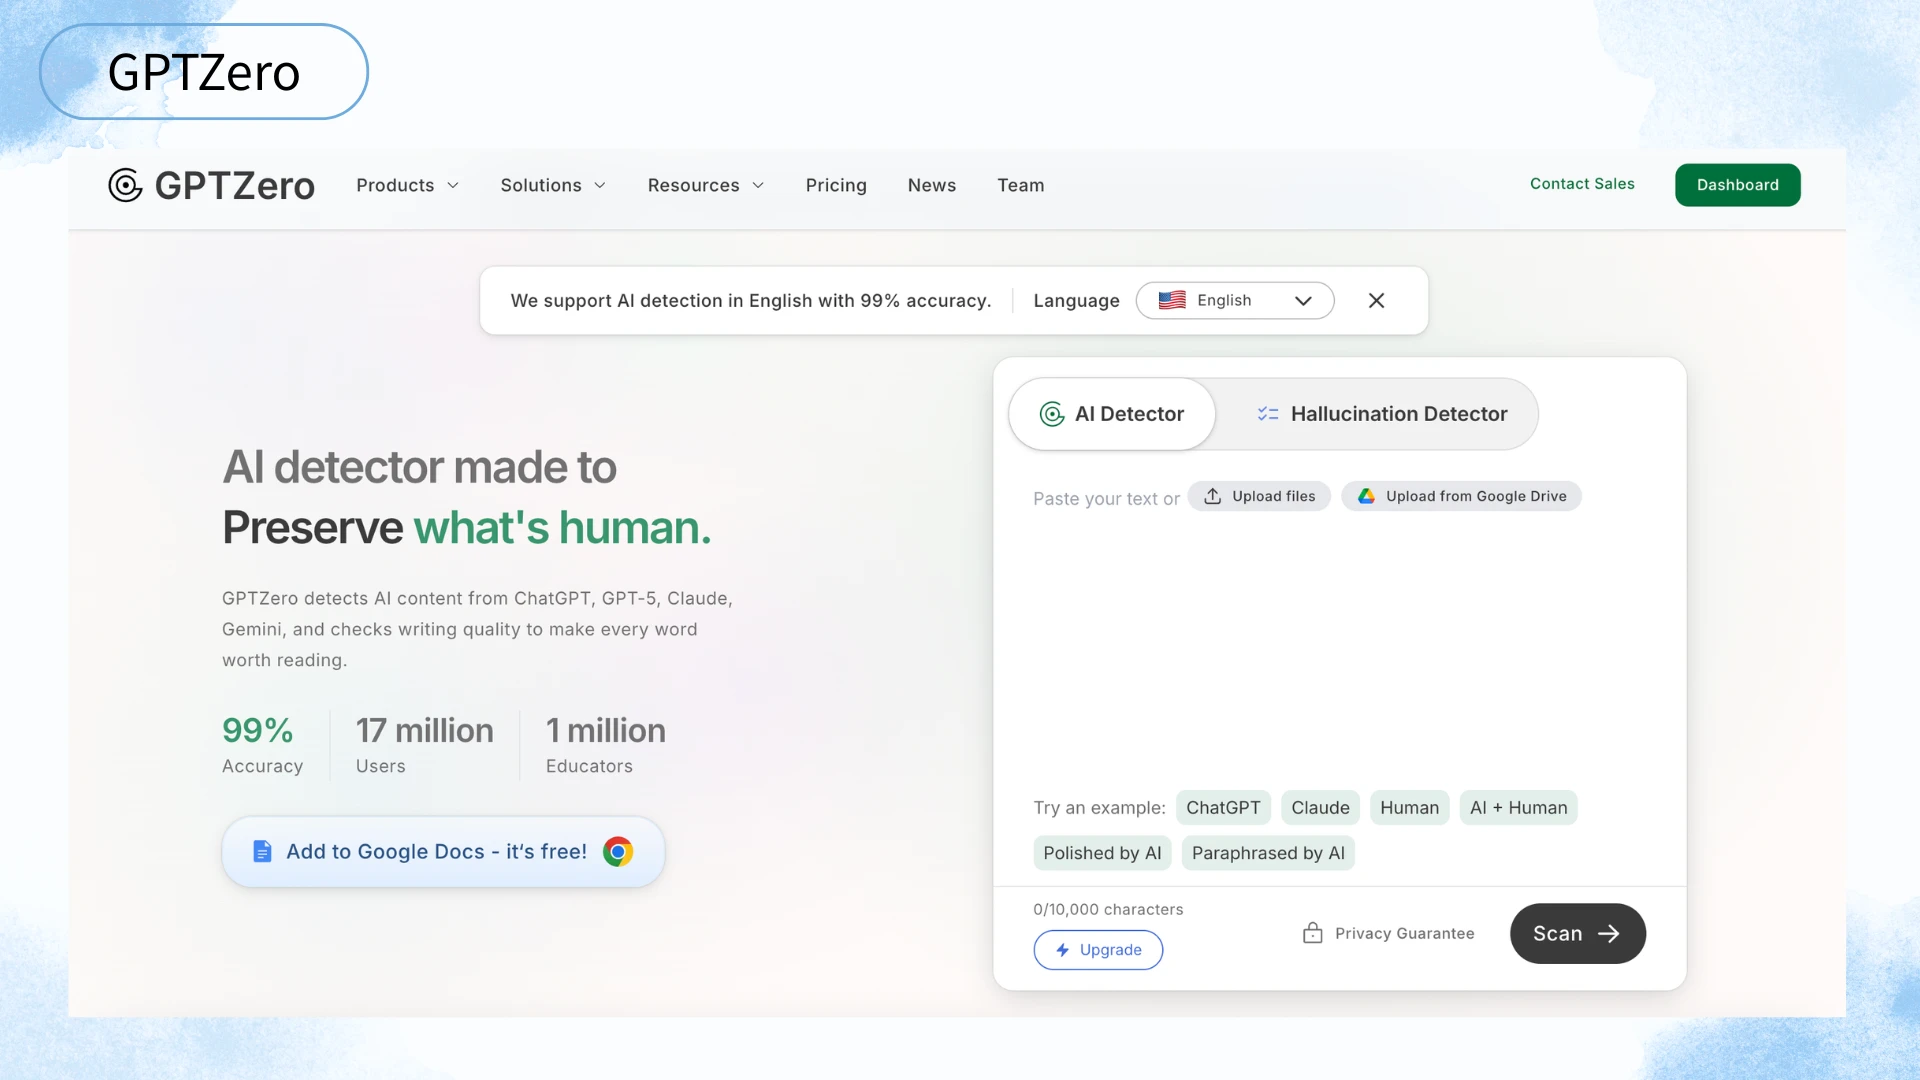Switch to the Hallucination Detector tab
Screen dimensions: 1920x1080
pyautogui.click(x=1381, y=414)
